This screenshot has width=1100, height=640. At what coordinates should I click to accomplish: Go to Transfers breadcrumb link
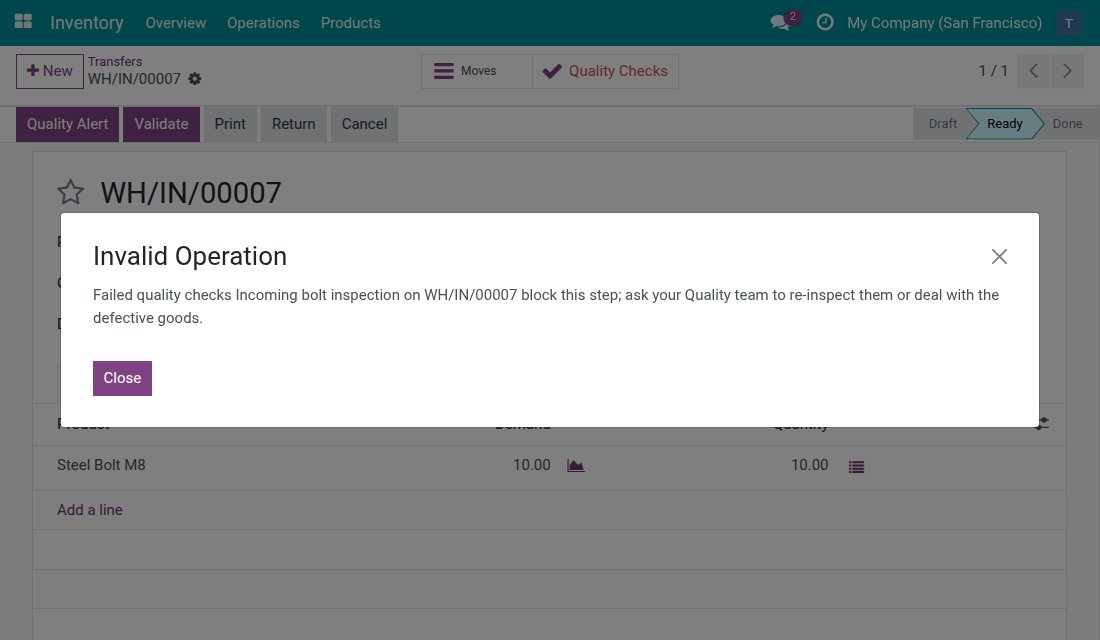(x=115, y=62)
